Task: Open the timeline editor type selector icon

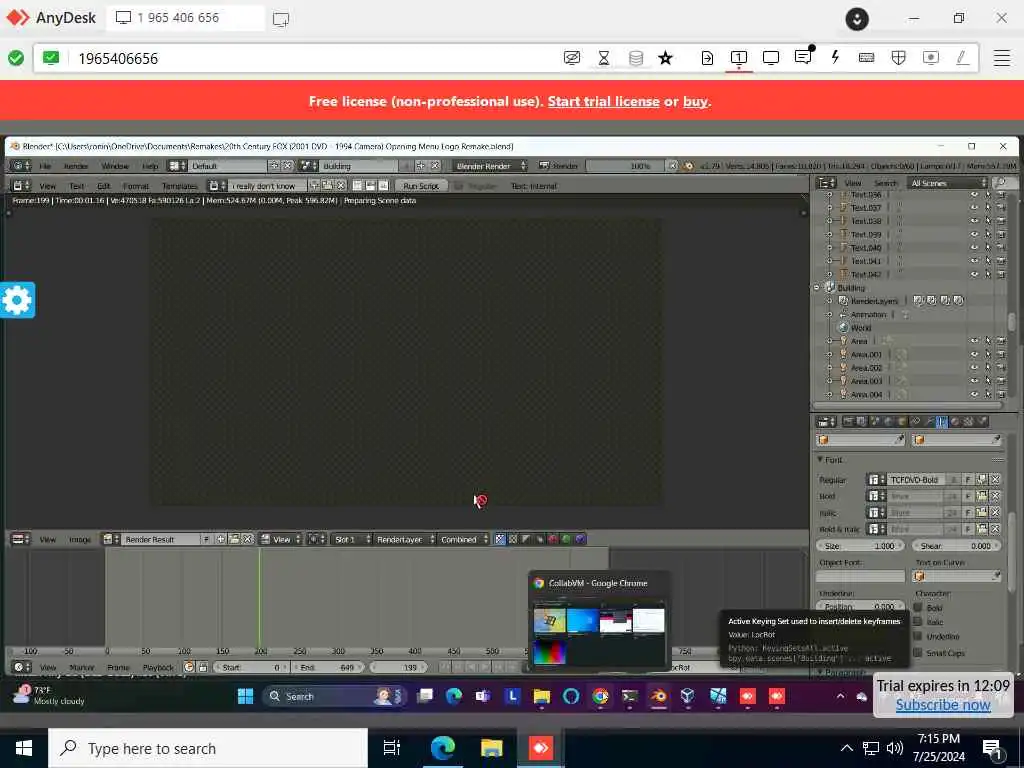Action: pos(22,667)
